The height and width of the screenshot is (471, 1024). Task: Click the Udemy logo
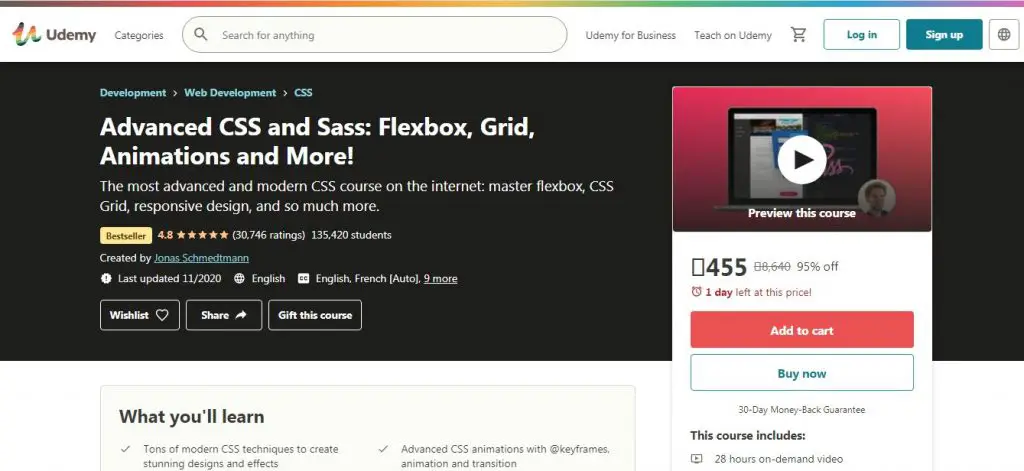click(x=54, y=35)
